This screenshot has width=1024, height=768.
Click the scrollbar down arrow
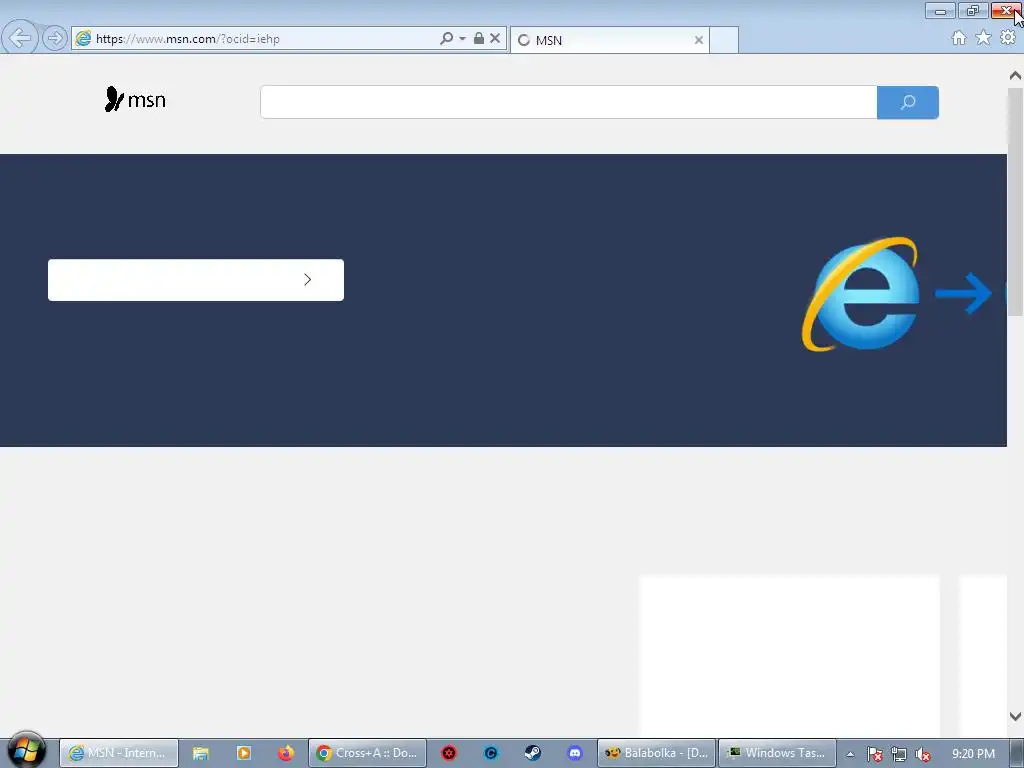(x=1015, y=716)
